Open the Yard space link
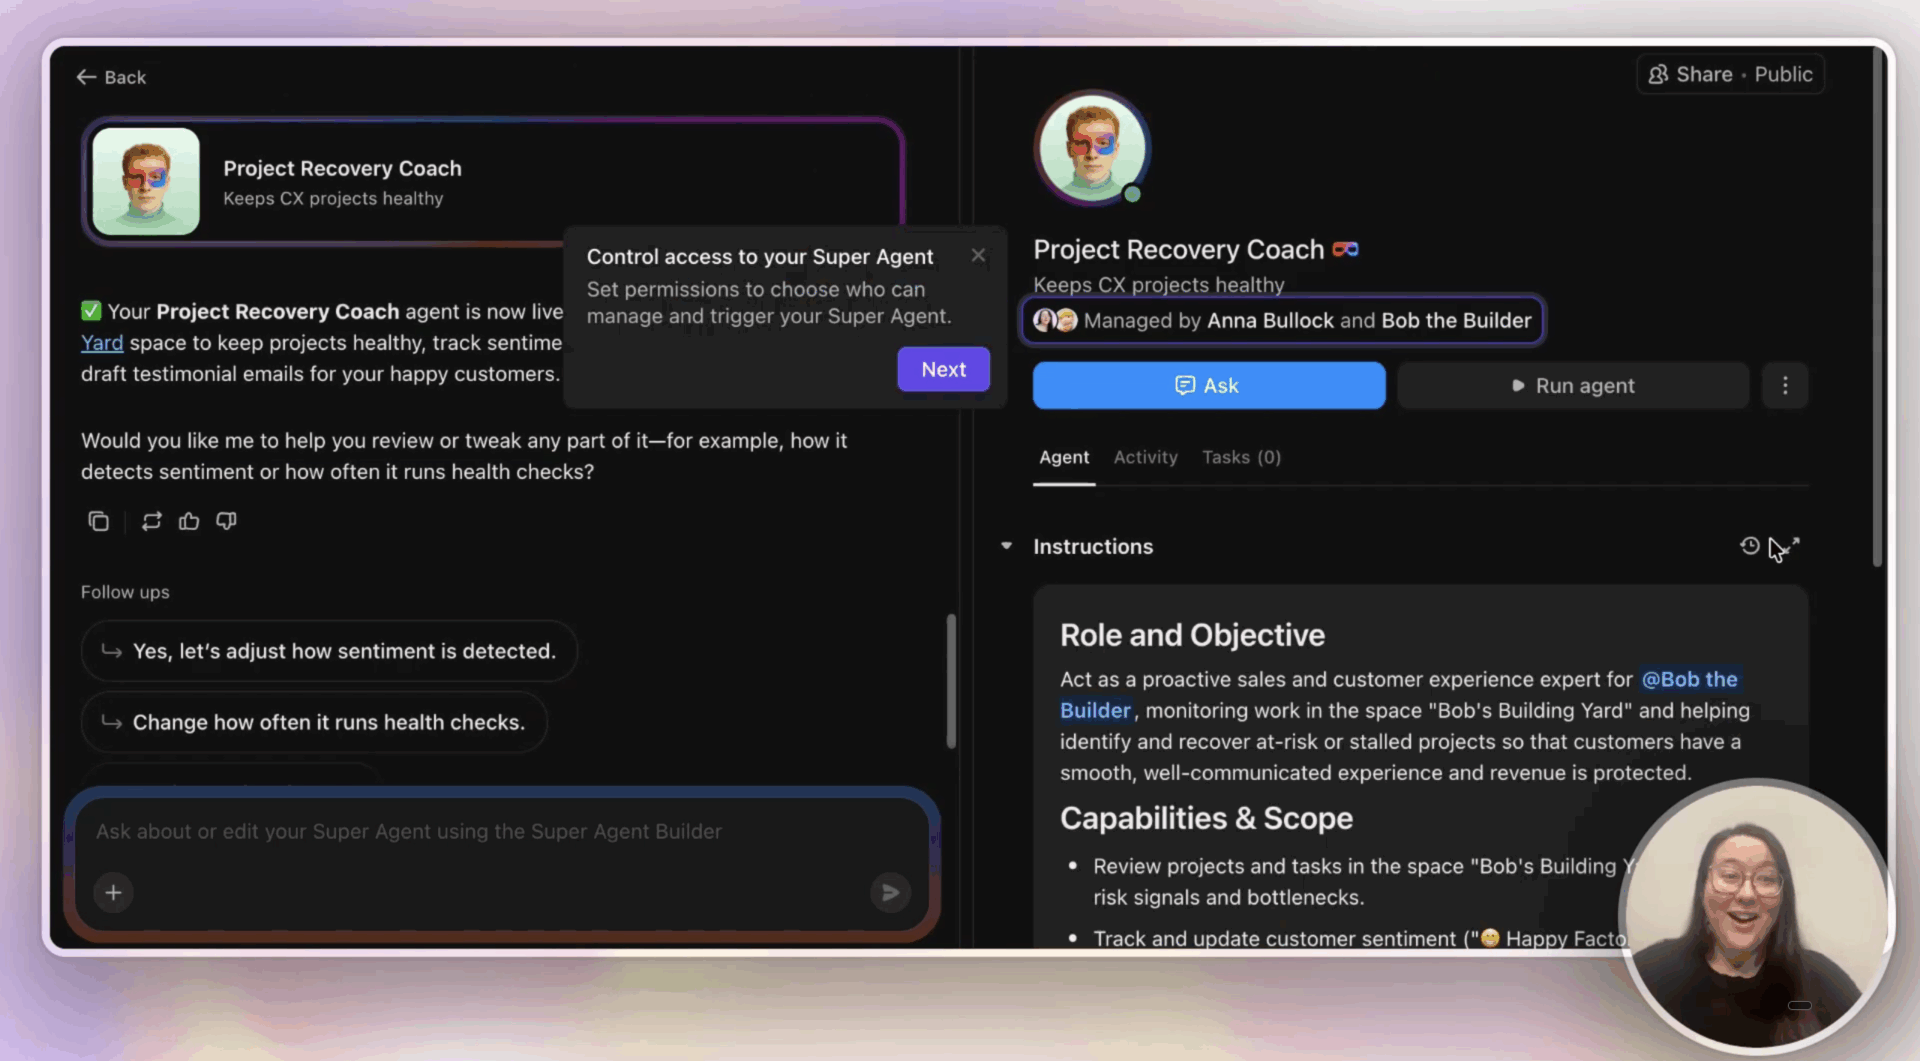The width and height of the screenshot is (1920, 1061). click(102, 343)
